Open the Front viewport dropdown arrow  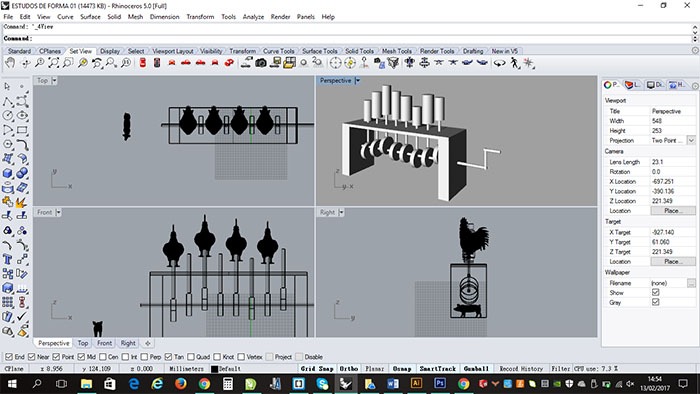point(58,212)
